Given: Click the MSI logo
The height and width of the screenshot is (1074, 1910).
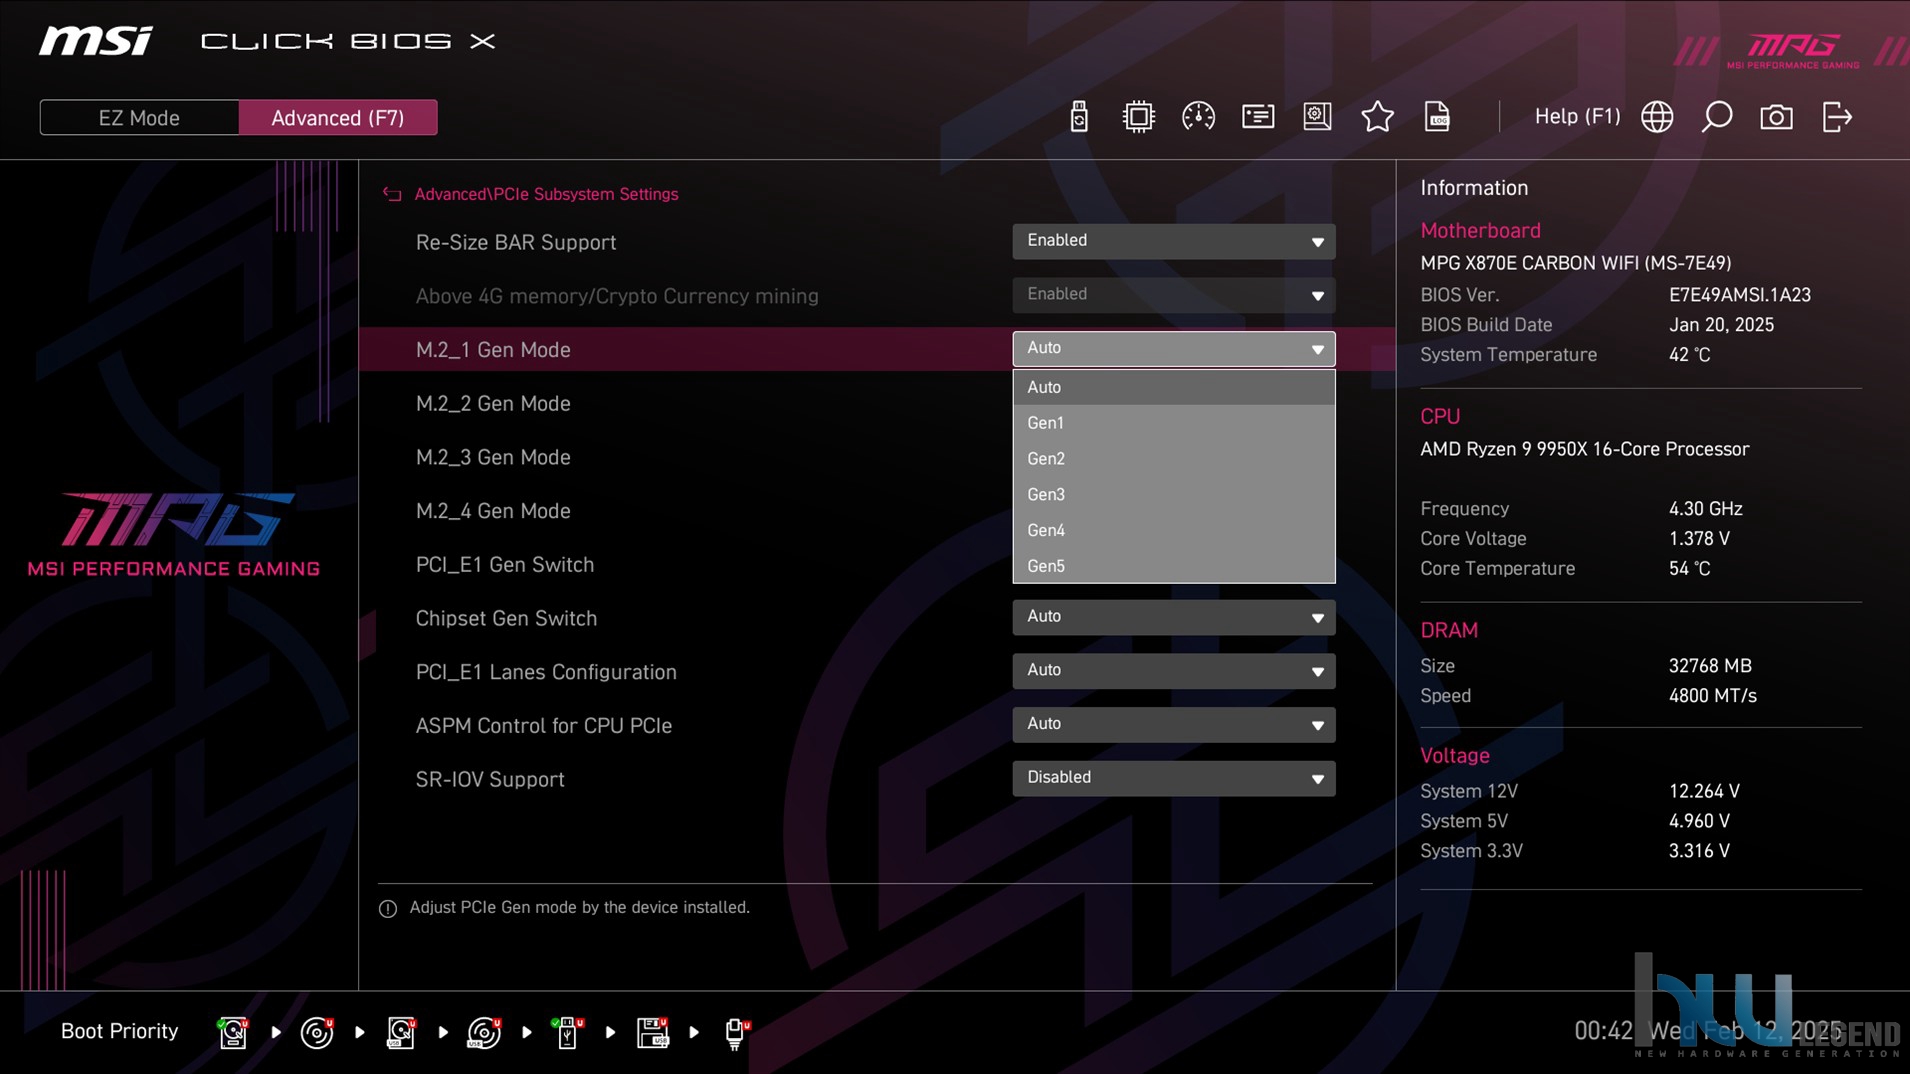Looking at the screenshot, I should (96, 41).
